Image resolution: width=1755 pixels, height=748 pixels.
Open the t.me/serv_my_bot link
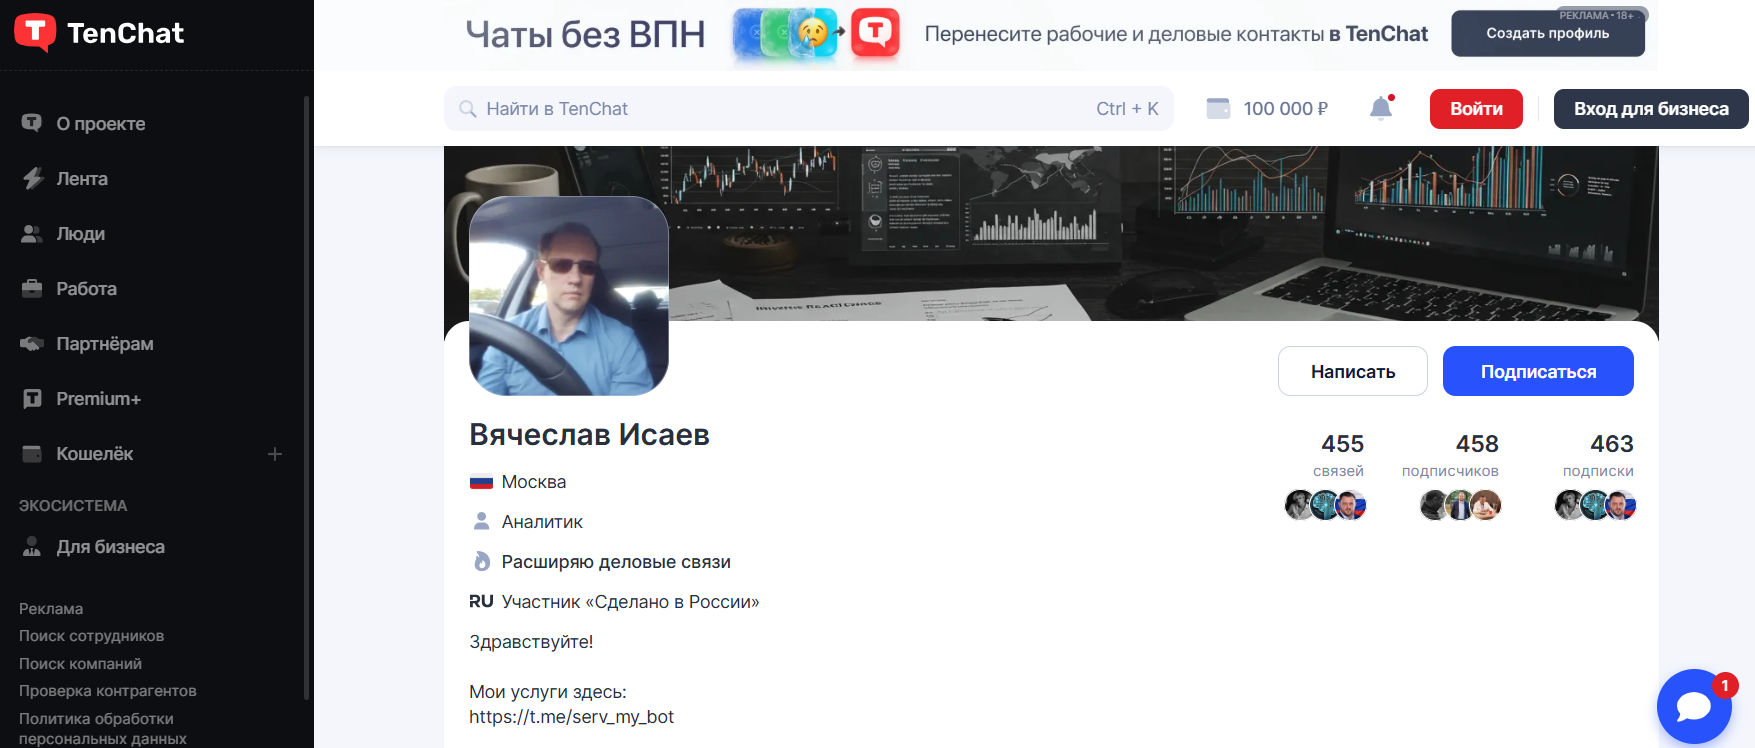571,717
